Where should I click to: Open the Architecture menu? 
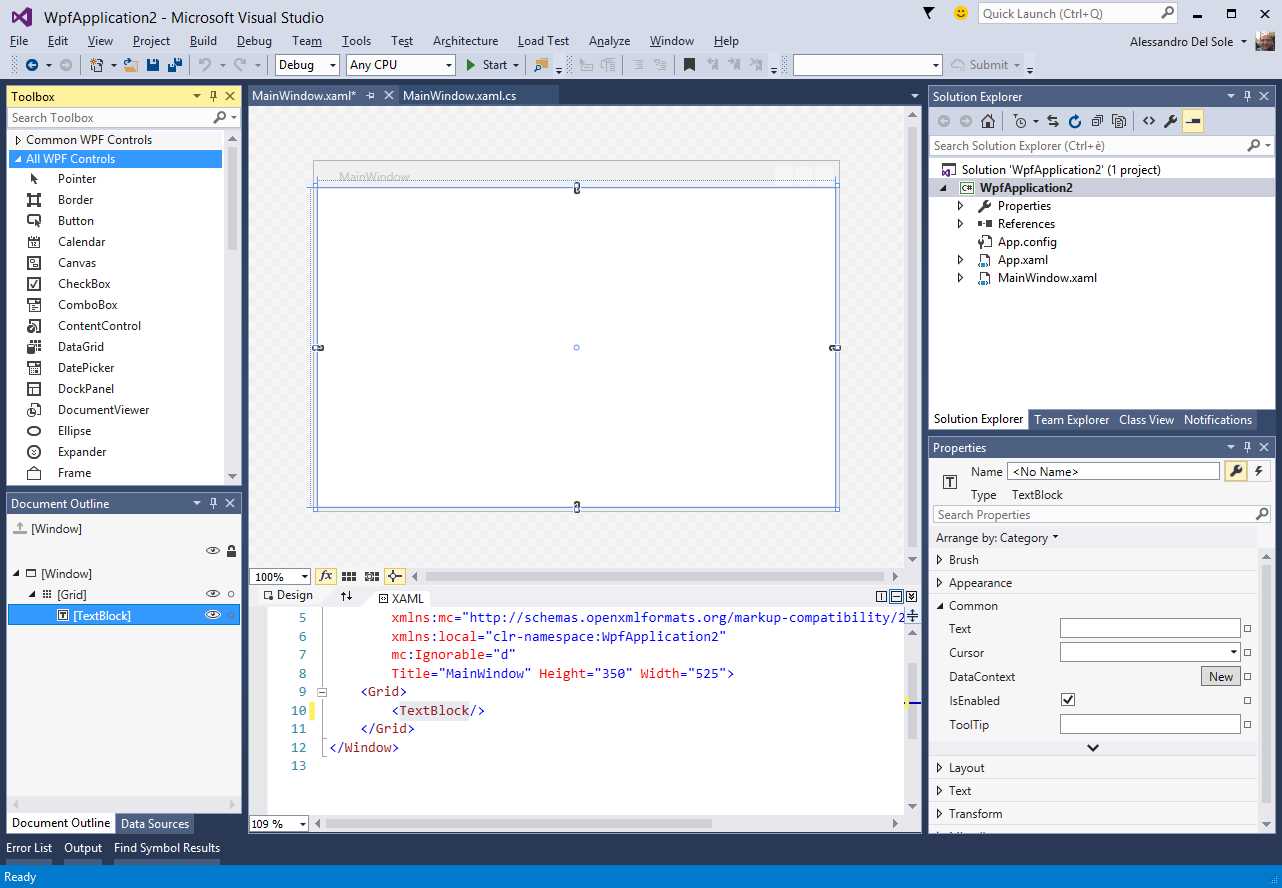click(465, 41)
